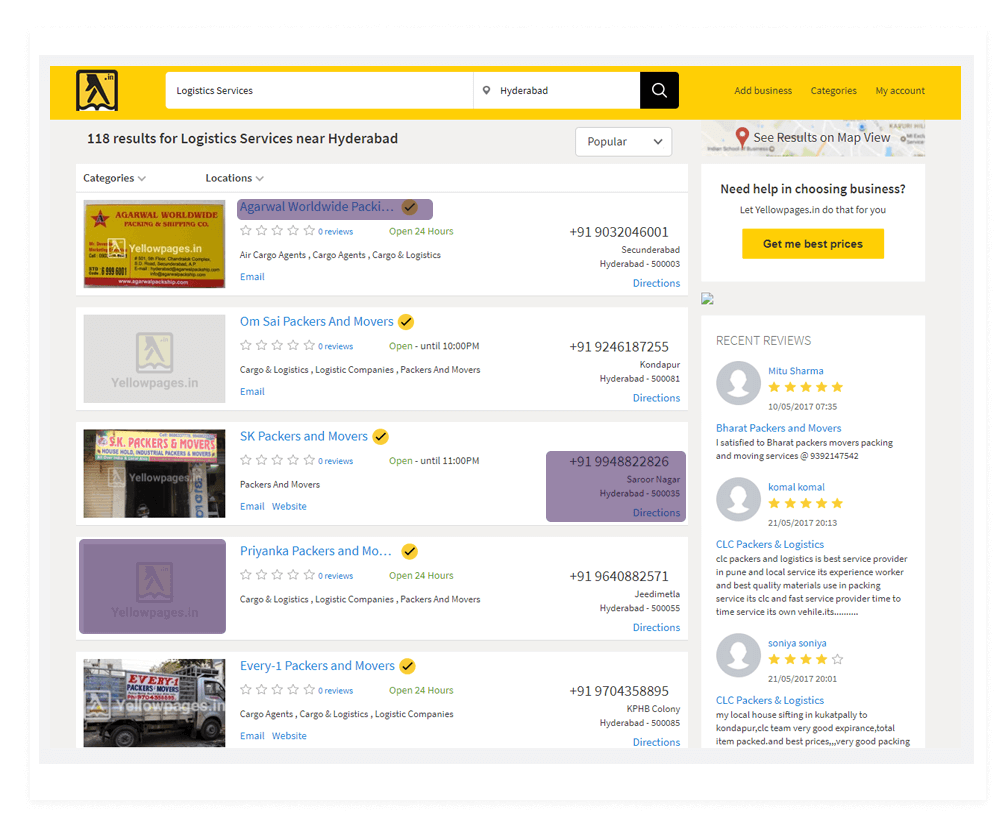Open My account menu
Viewport: 1007px width, 831px height.
pyautogui.click(x=900, y=91)
